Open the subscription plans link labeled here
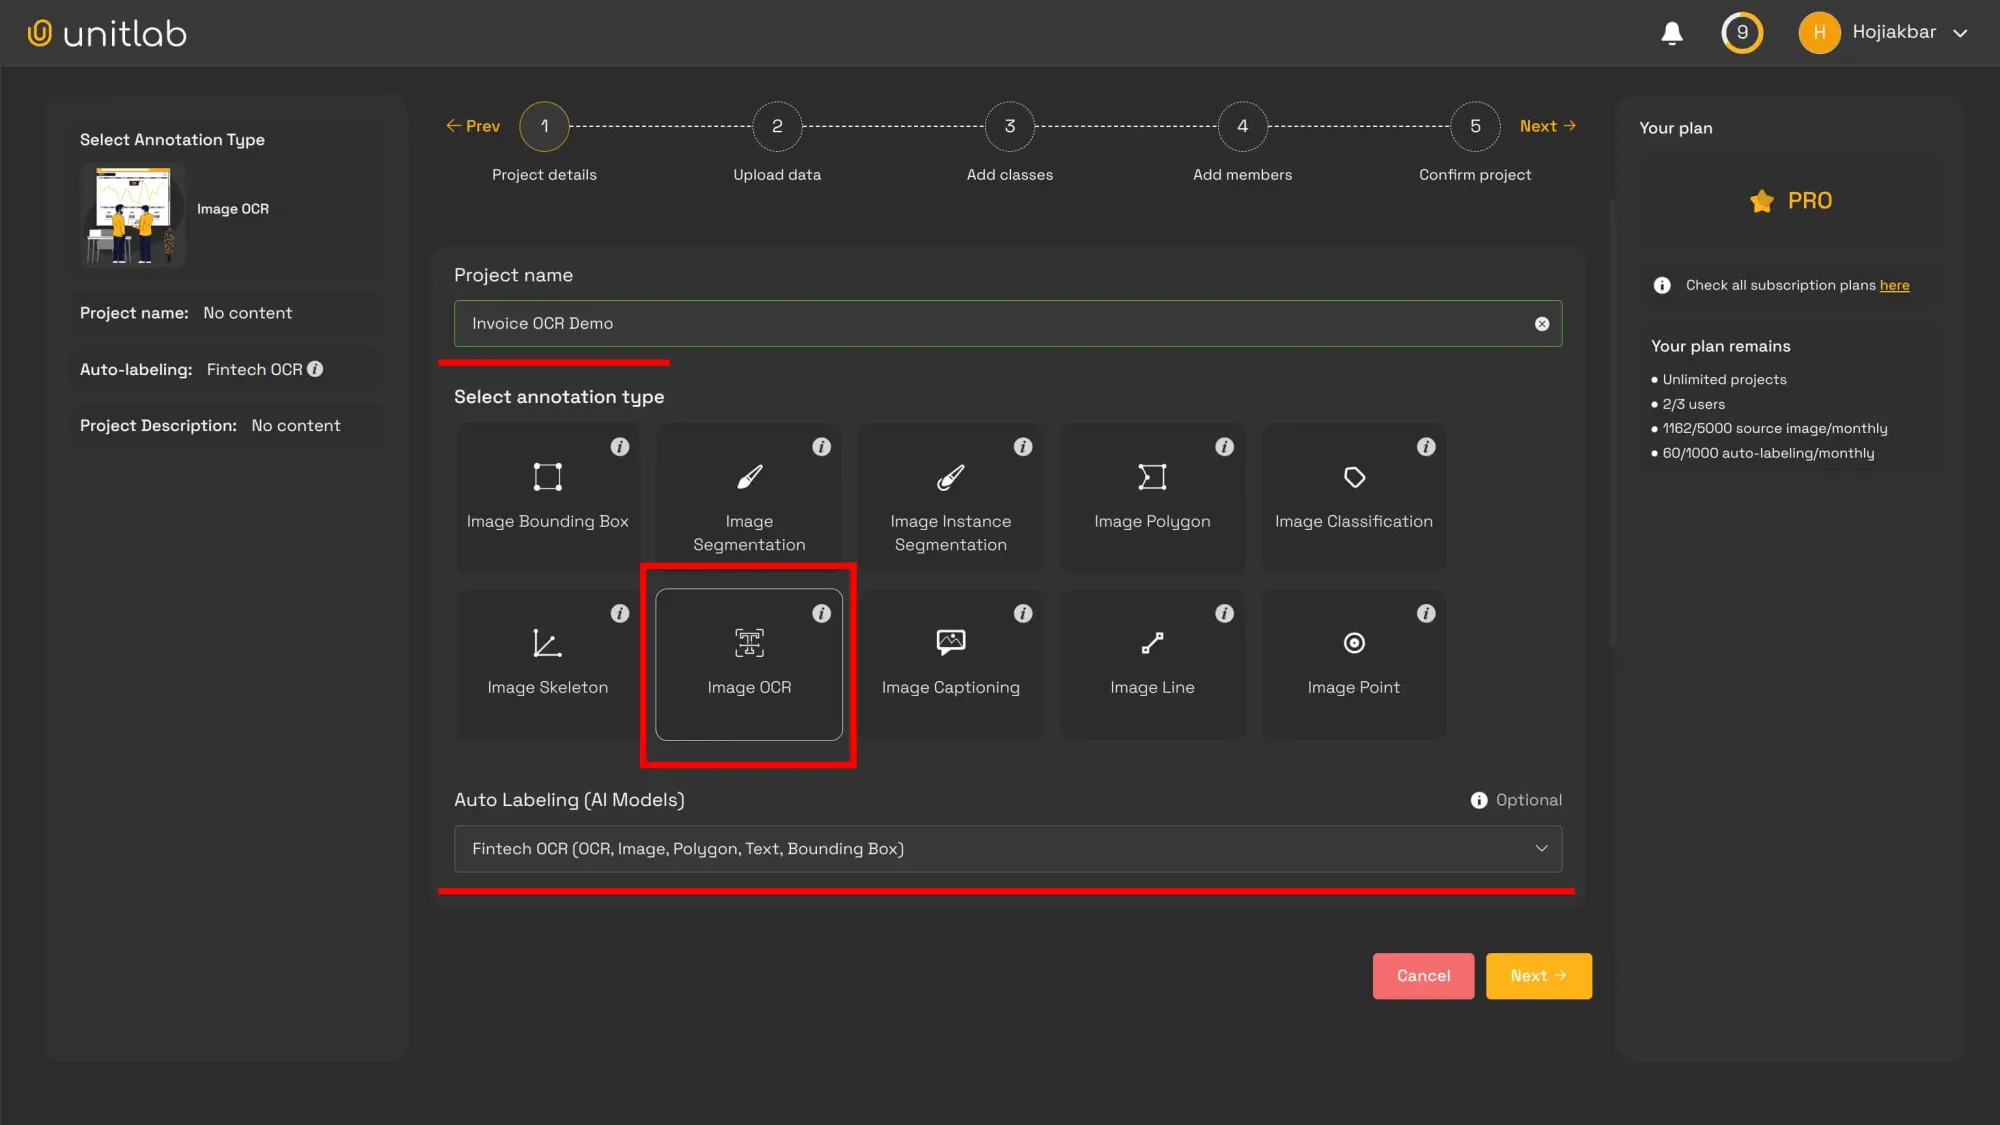Image resolution: width=2000 pixels, height=1125 pixels. point(1894,285)
